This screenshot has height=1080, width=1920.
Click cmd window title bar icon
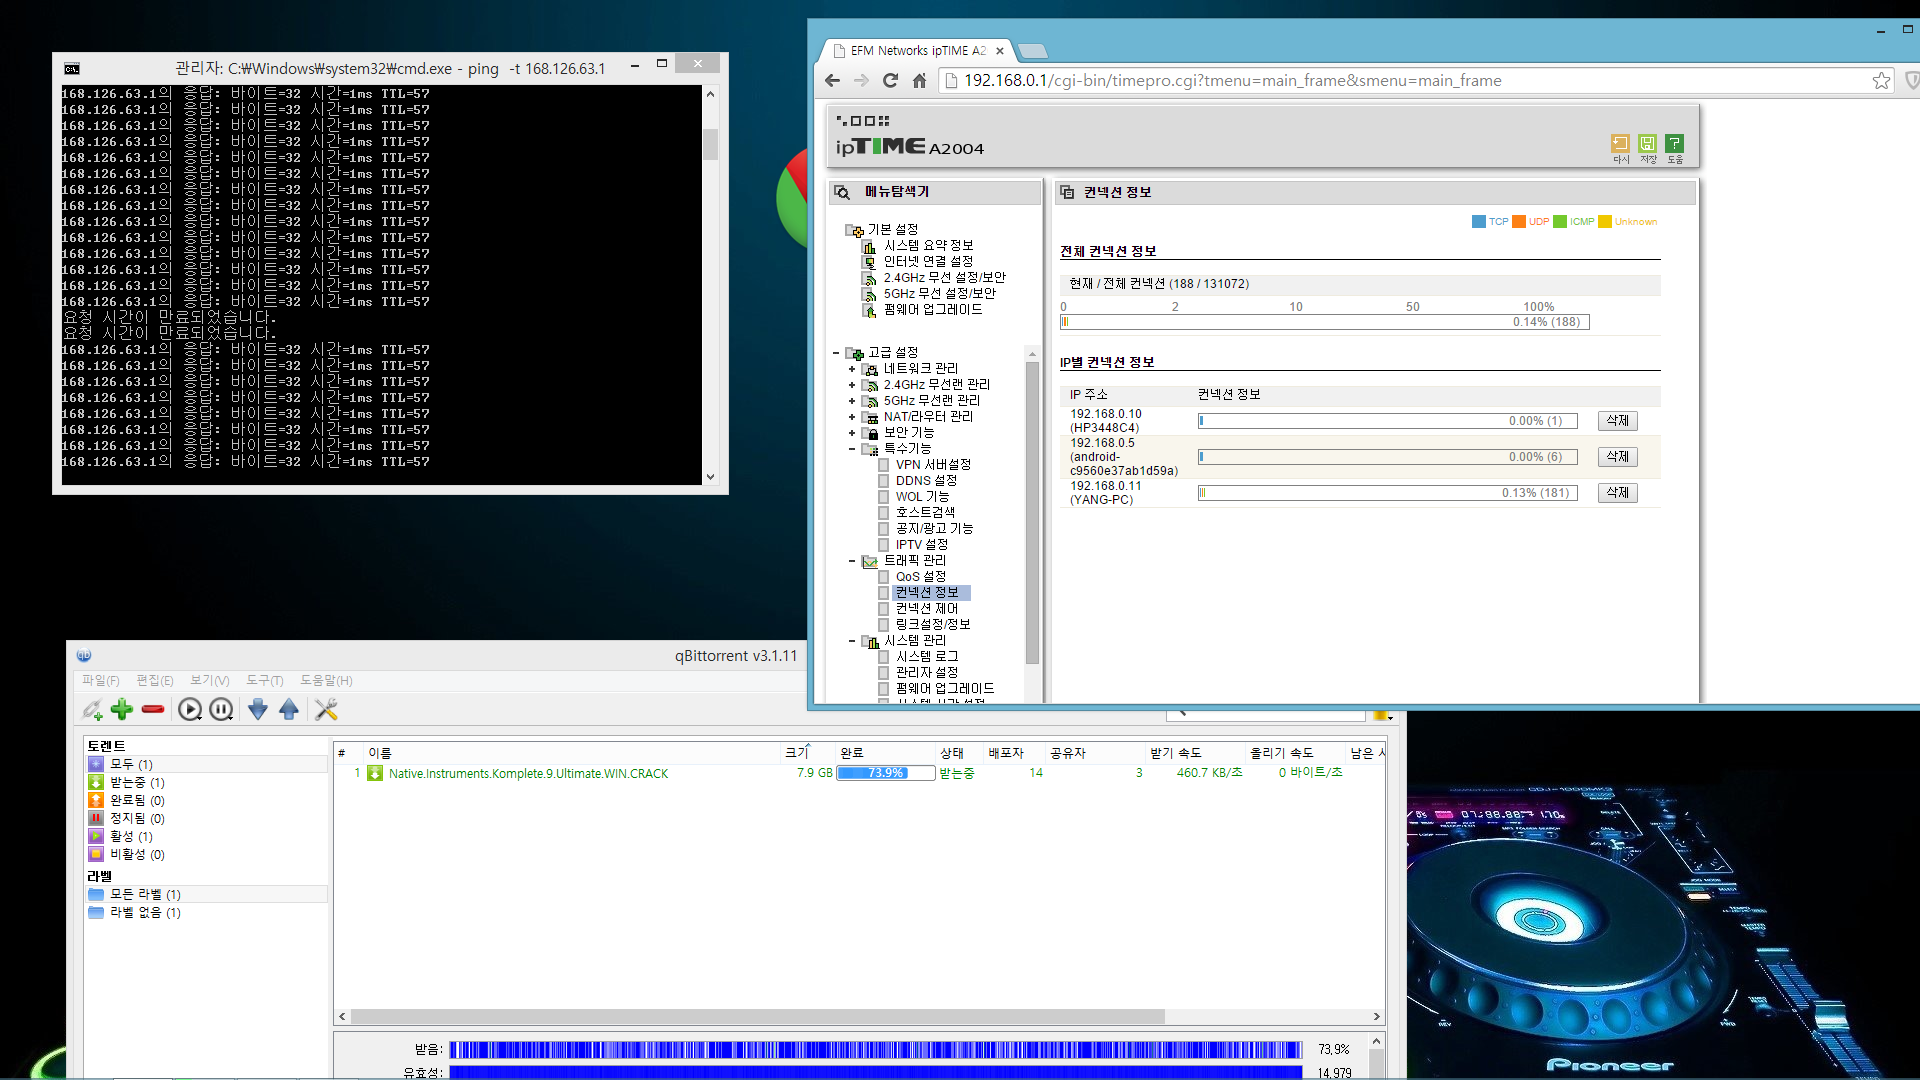tap(72, 69)
